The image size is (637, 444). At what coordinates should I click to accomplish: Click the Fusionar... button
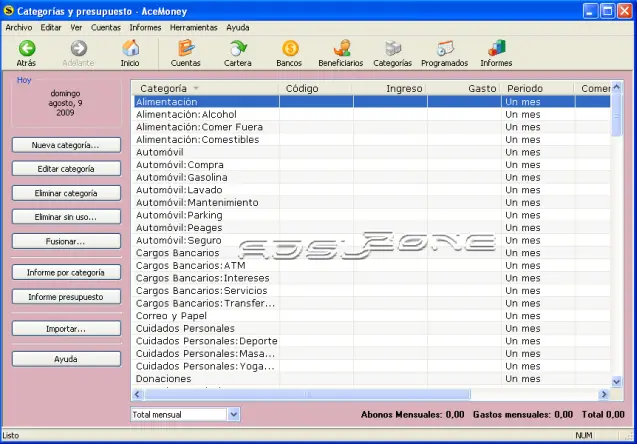[x=66, y=241]
